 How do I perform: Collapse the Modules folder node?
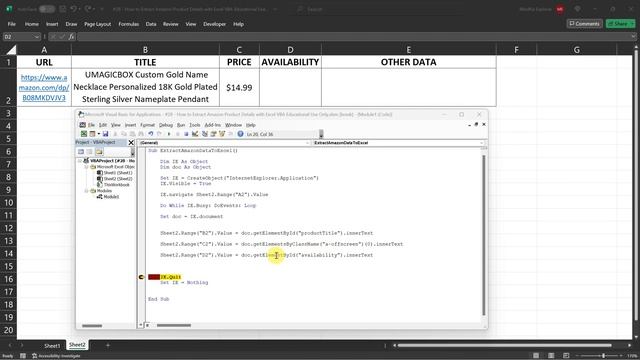pyautogui.click(x=87, y=191)
